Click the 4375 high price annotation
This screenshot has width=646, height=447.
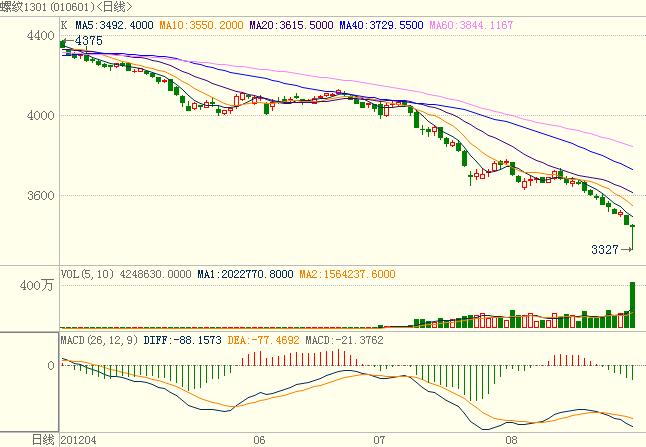coord(89,40)
